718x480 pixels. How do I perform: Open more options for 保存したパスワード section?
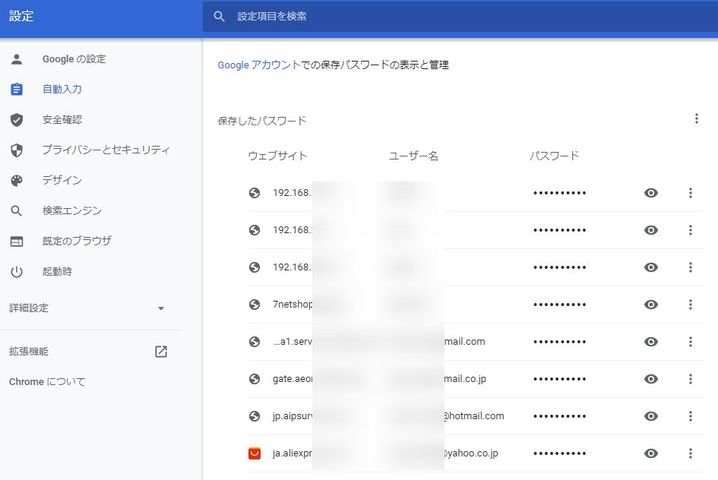click(696, 119)
